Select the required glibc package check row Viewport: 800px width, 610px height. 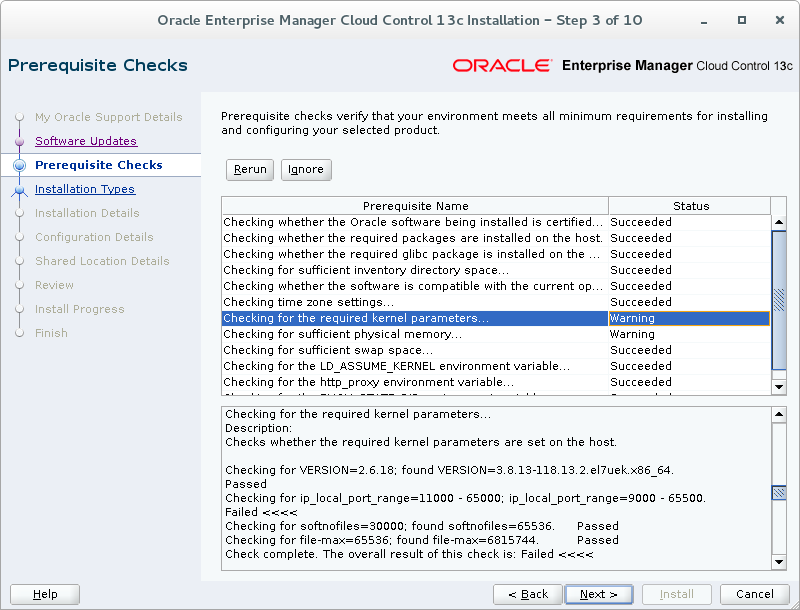[x=496, y=254]
